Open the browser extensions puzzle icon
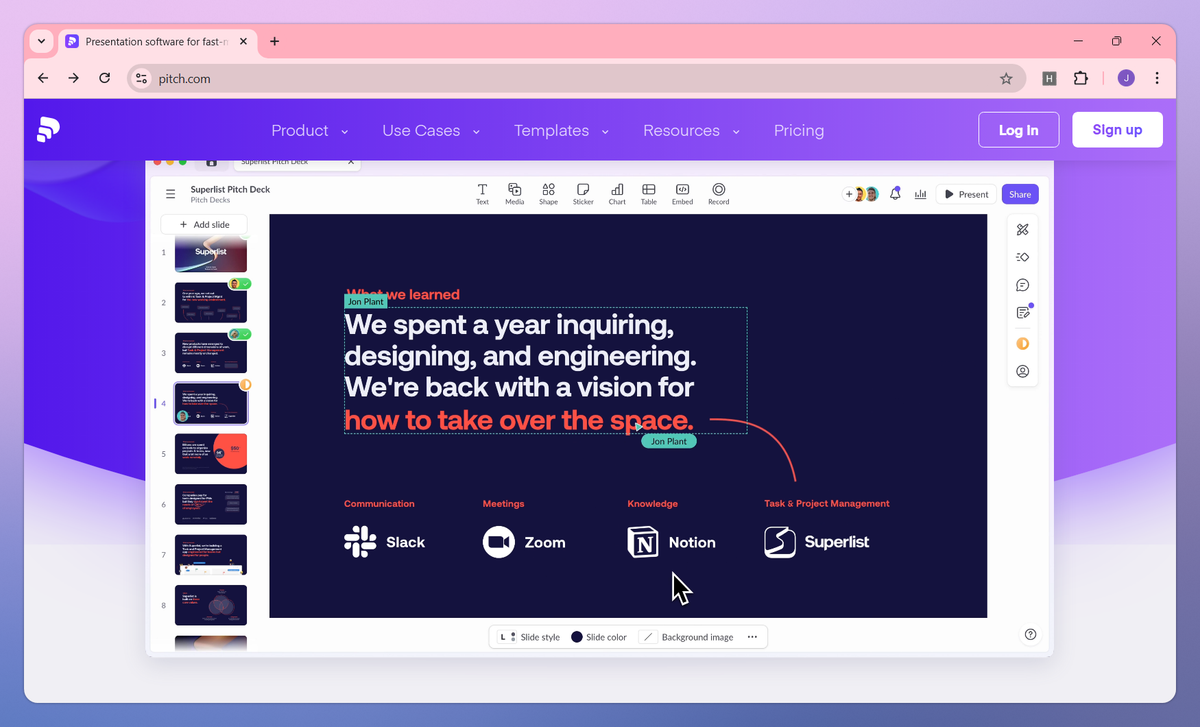The width and height of the screenshot is (1200, 727). click(1081, 78)
